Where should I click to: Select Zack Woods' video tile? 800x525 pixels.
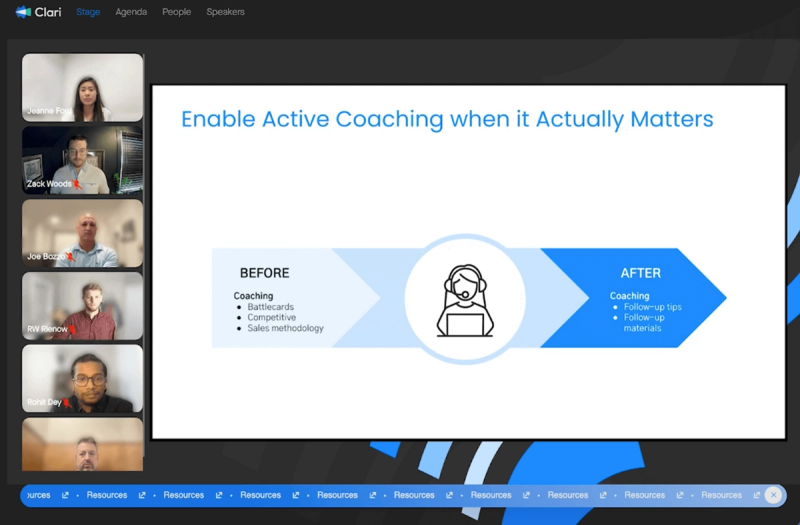tap(83, 160)
